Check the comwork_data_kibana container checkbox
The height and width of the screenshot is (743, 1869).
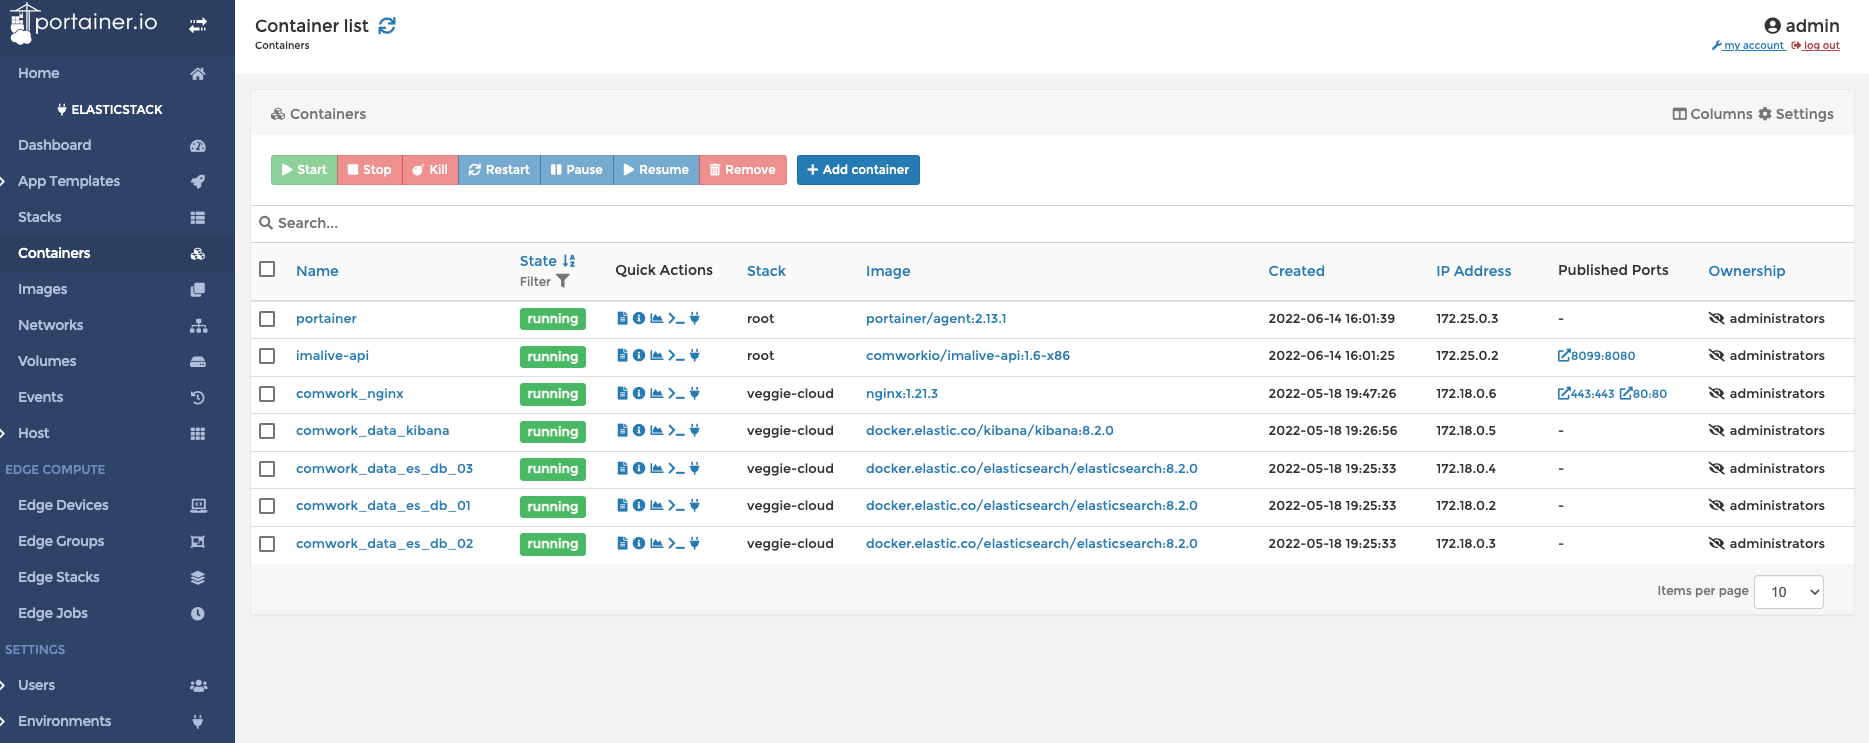coord(267,431)
